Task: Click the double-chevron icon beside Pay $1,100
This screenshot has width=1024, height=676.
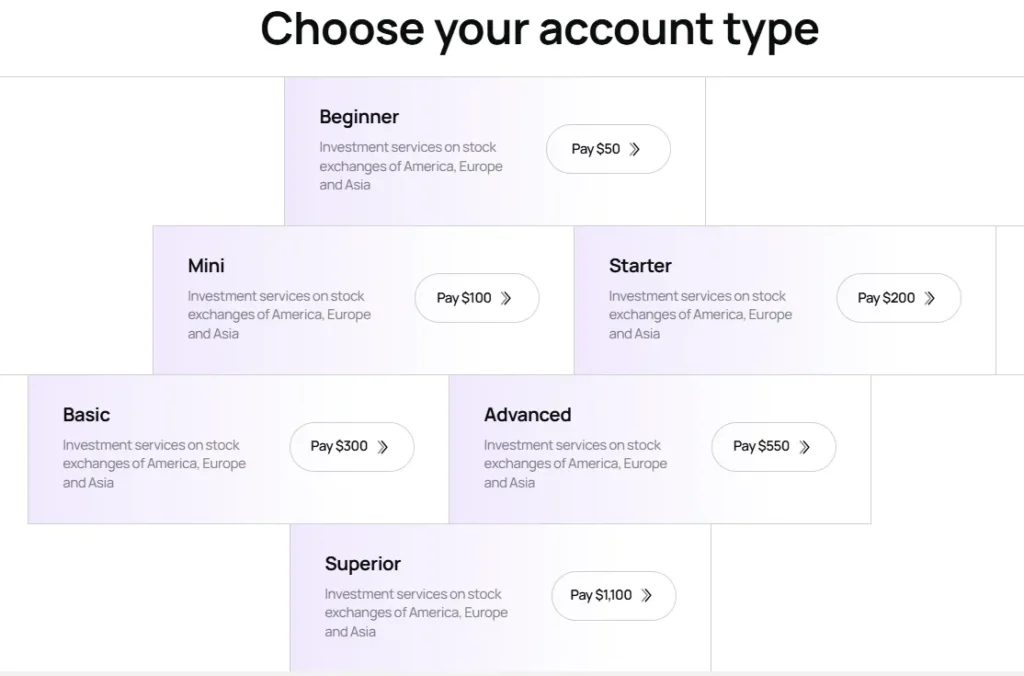Action: [x=647, y=595]
